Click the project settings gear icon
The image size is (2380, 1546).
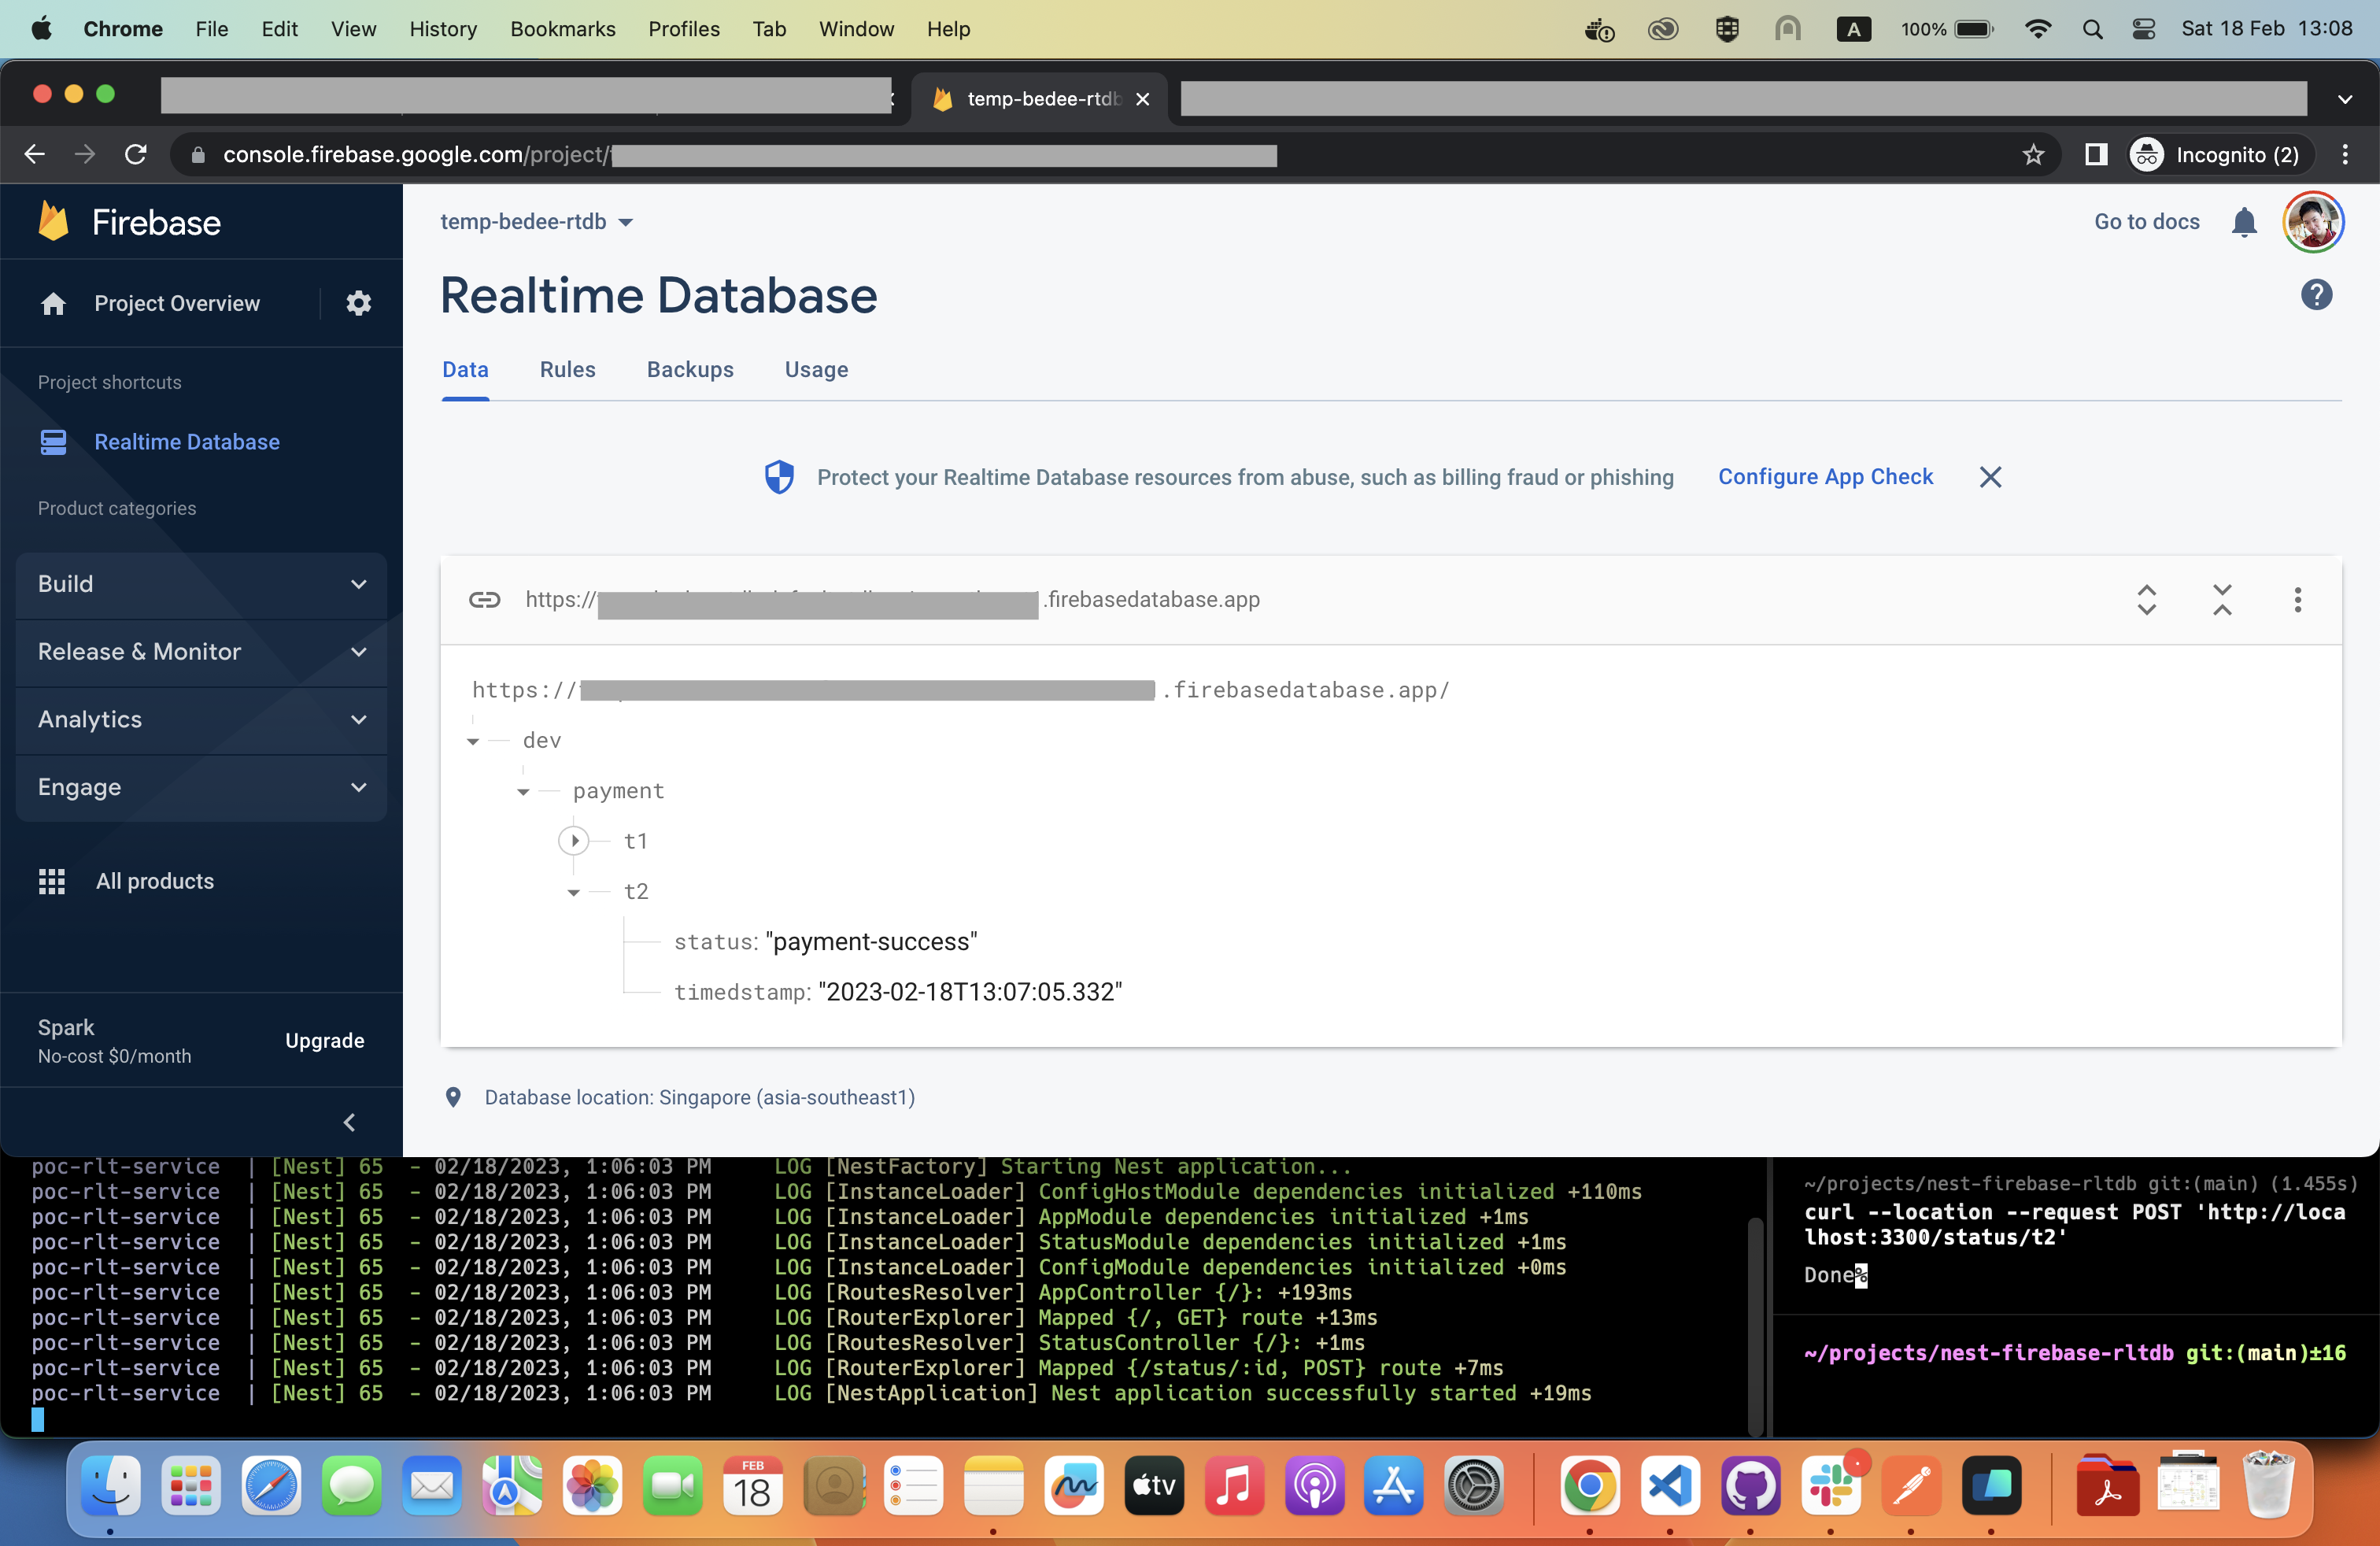pos(358,303)
